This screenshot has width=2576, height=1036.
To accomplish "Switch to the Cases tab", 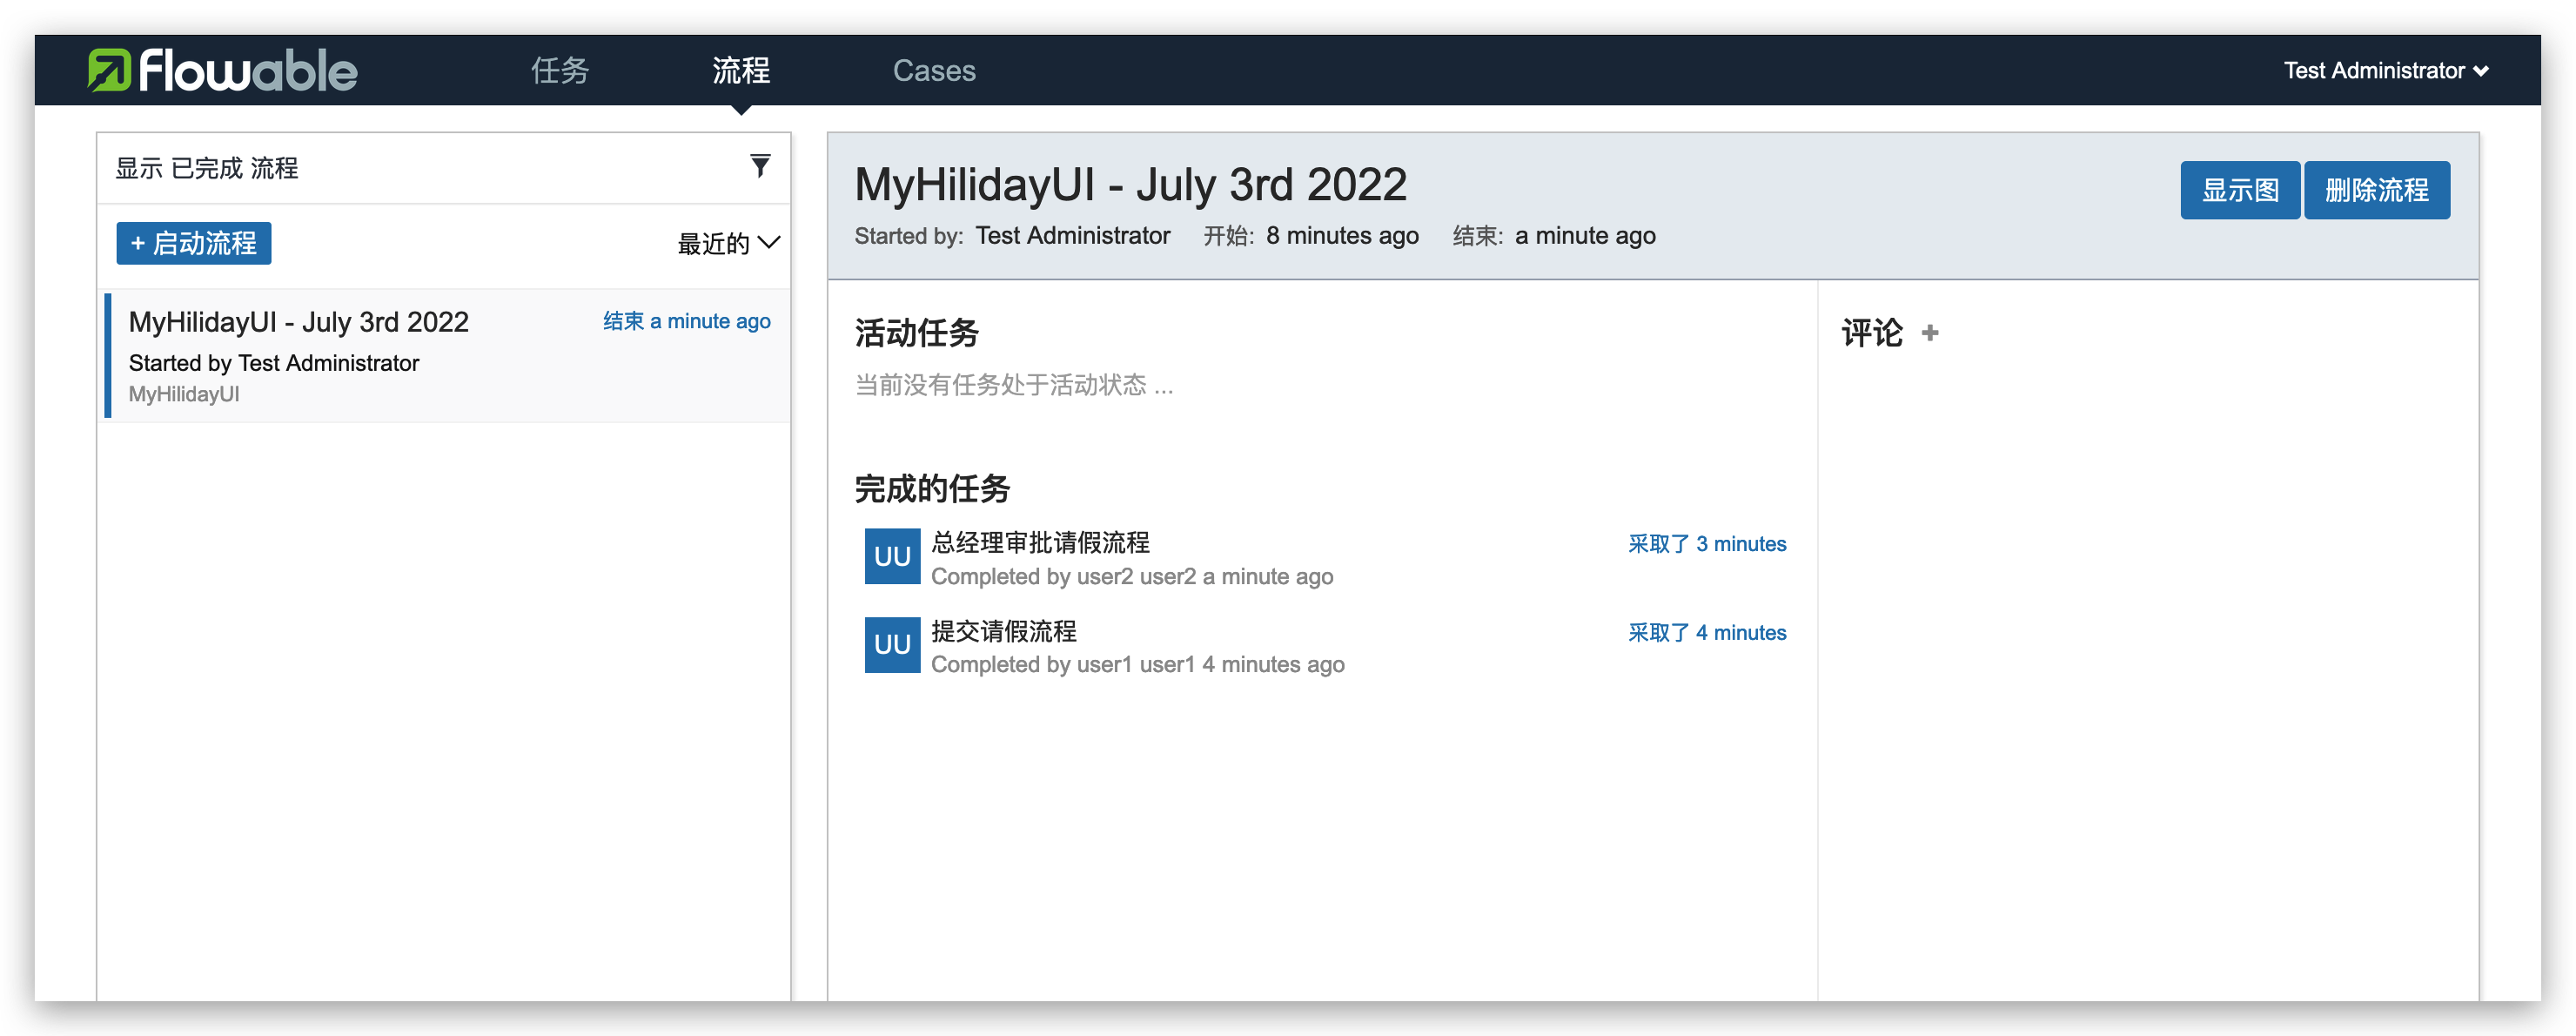I will click(933, 70).
